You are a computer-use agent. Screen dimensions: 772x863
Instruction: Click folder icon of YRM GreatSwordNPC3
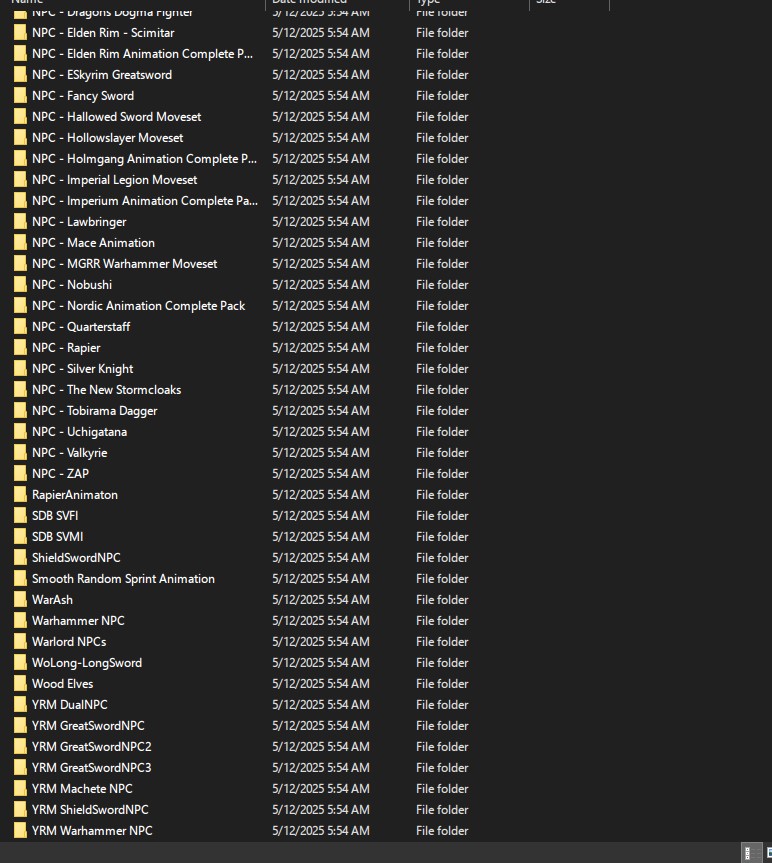click(x=20, y=768)
